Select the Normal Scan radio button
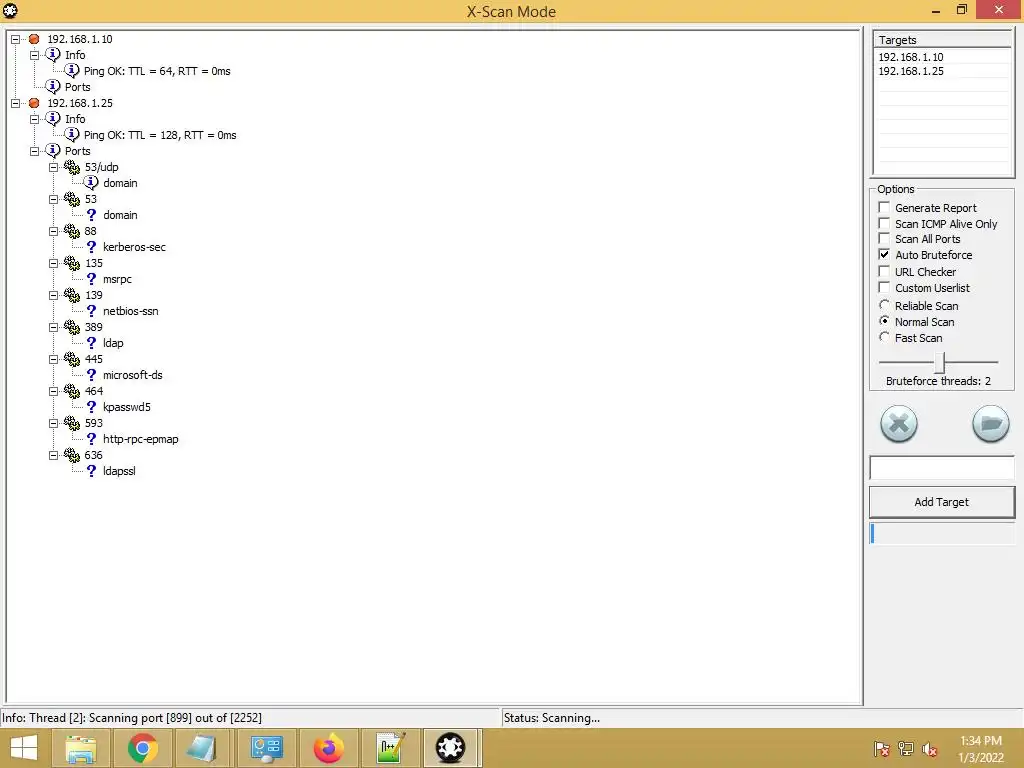The image size is (1024, 768). click(884, 321)
